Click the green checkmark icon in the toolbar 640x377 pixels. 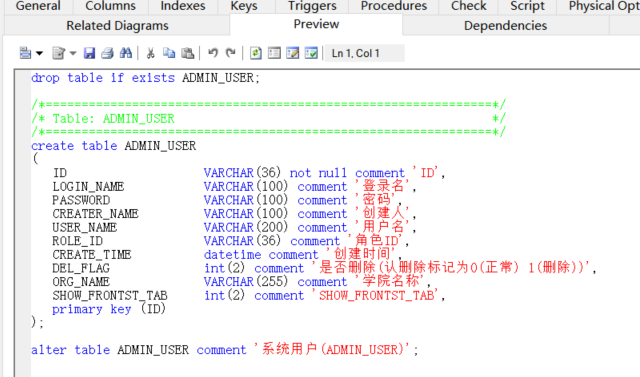[311, 53]
